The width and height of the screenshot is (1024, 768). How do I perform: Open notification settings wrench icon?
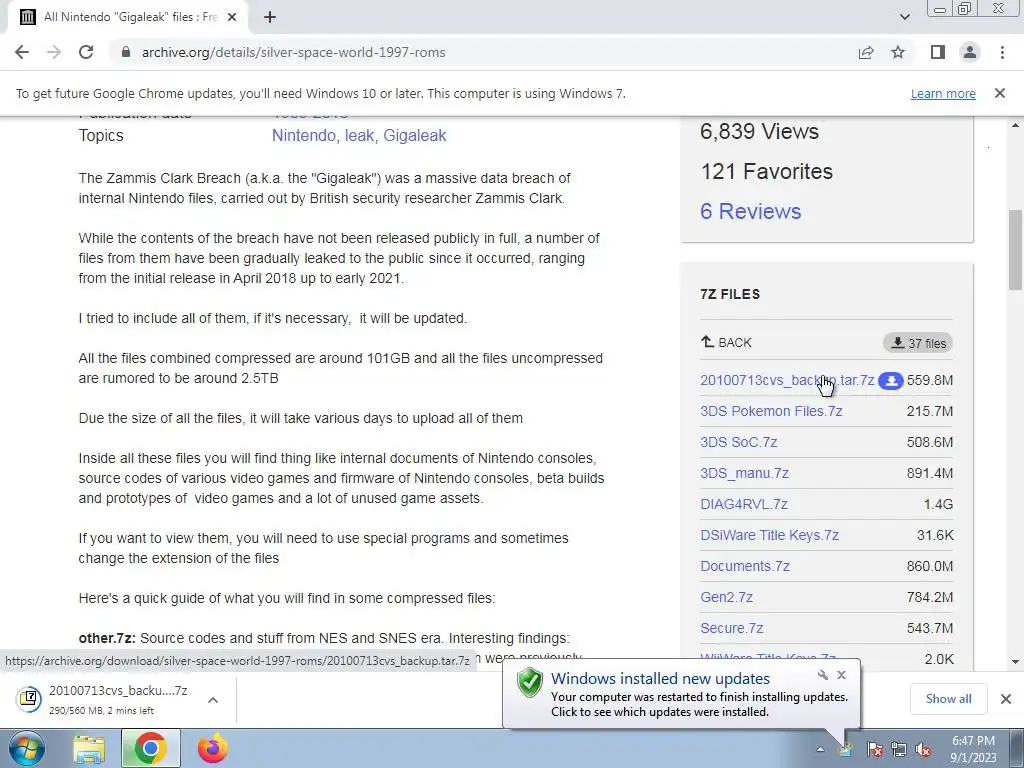pos(823,675)
